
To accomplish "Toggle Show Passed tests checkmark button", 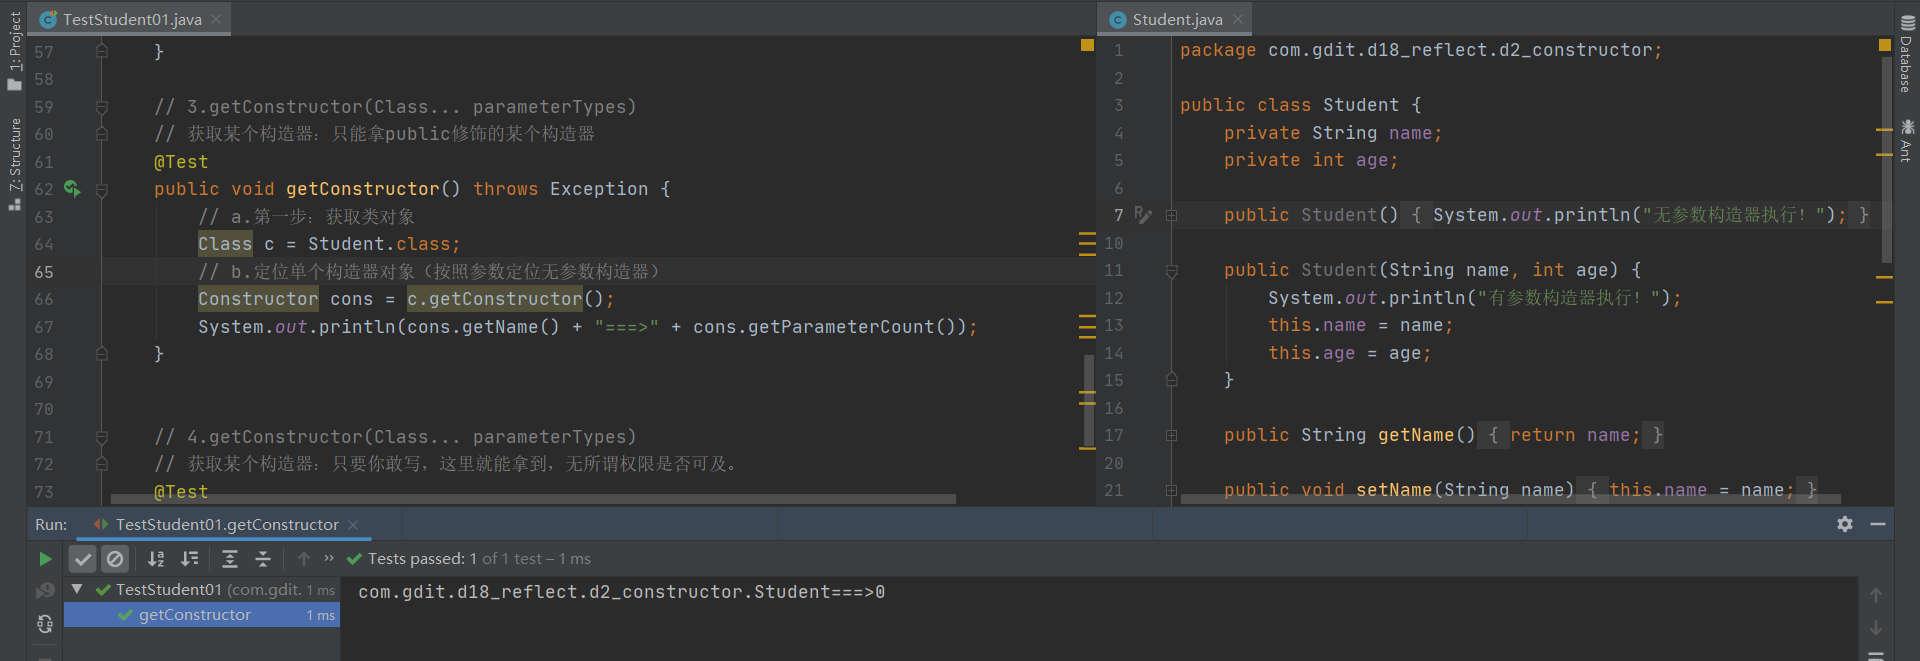I will (83, 559).
